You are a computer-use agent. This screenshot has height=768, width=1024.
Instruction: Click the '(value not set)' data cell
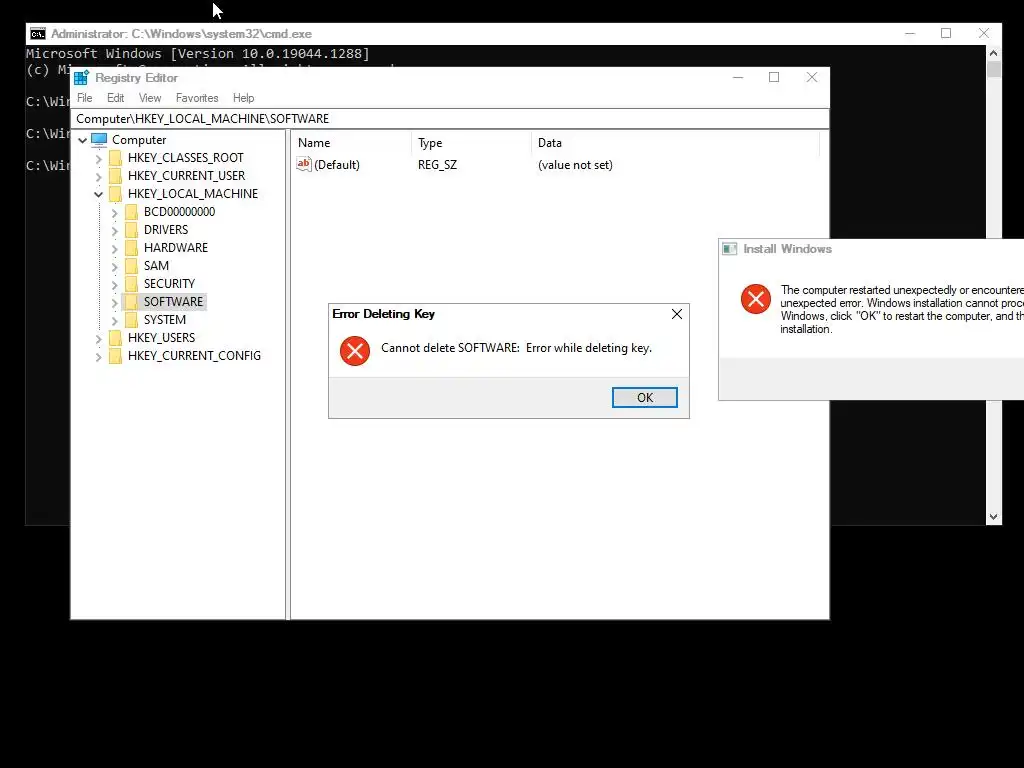point(575,165)
